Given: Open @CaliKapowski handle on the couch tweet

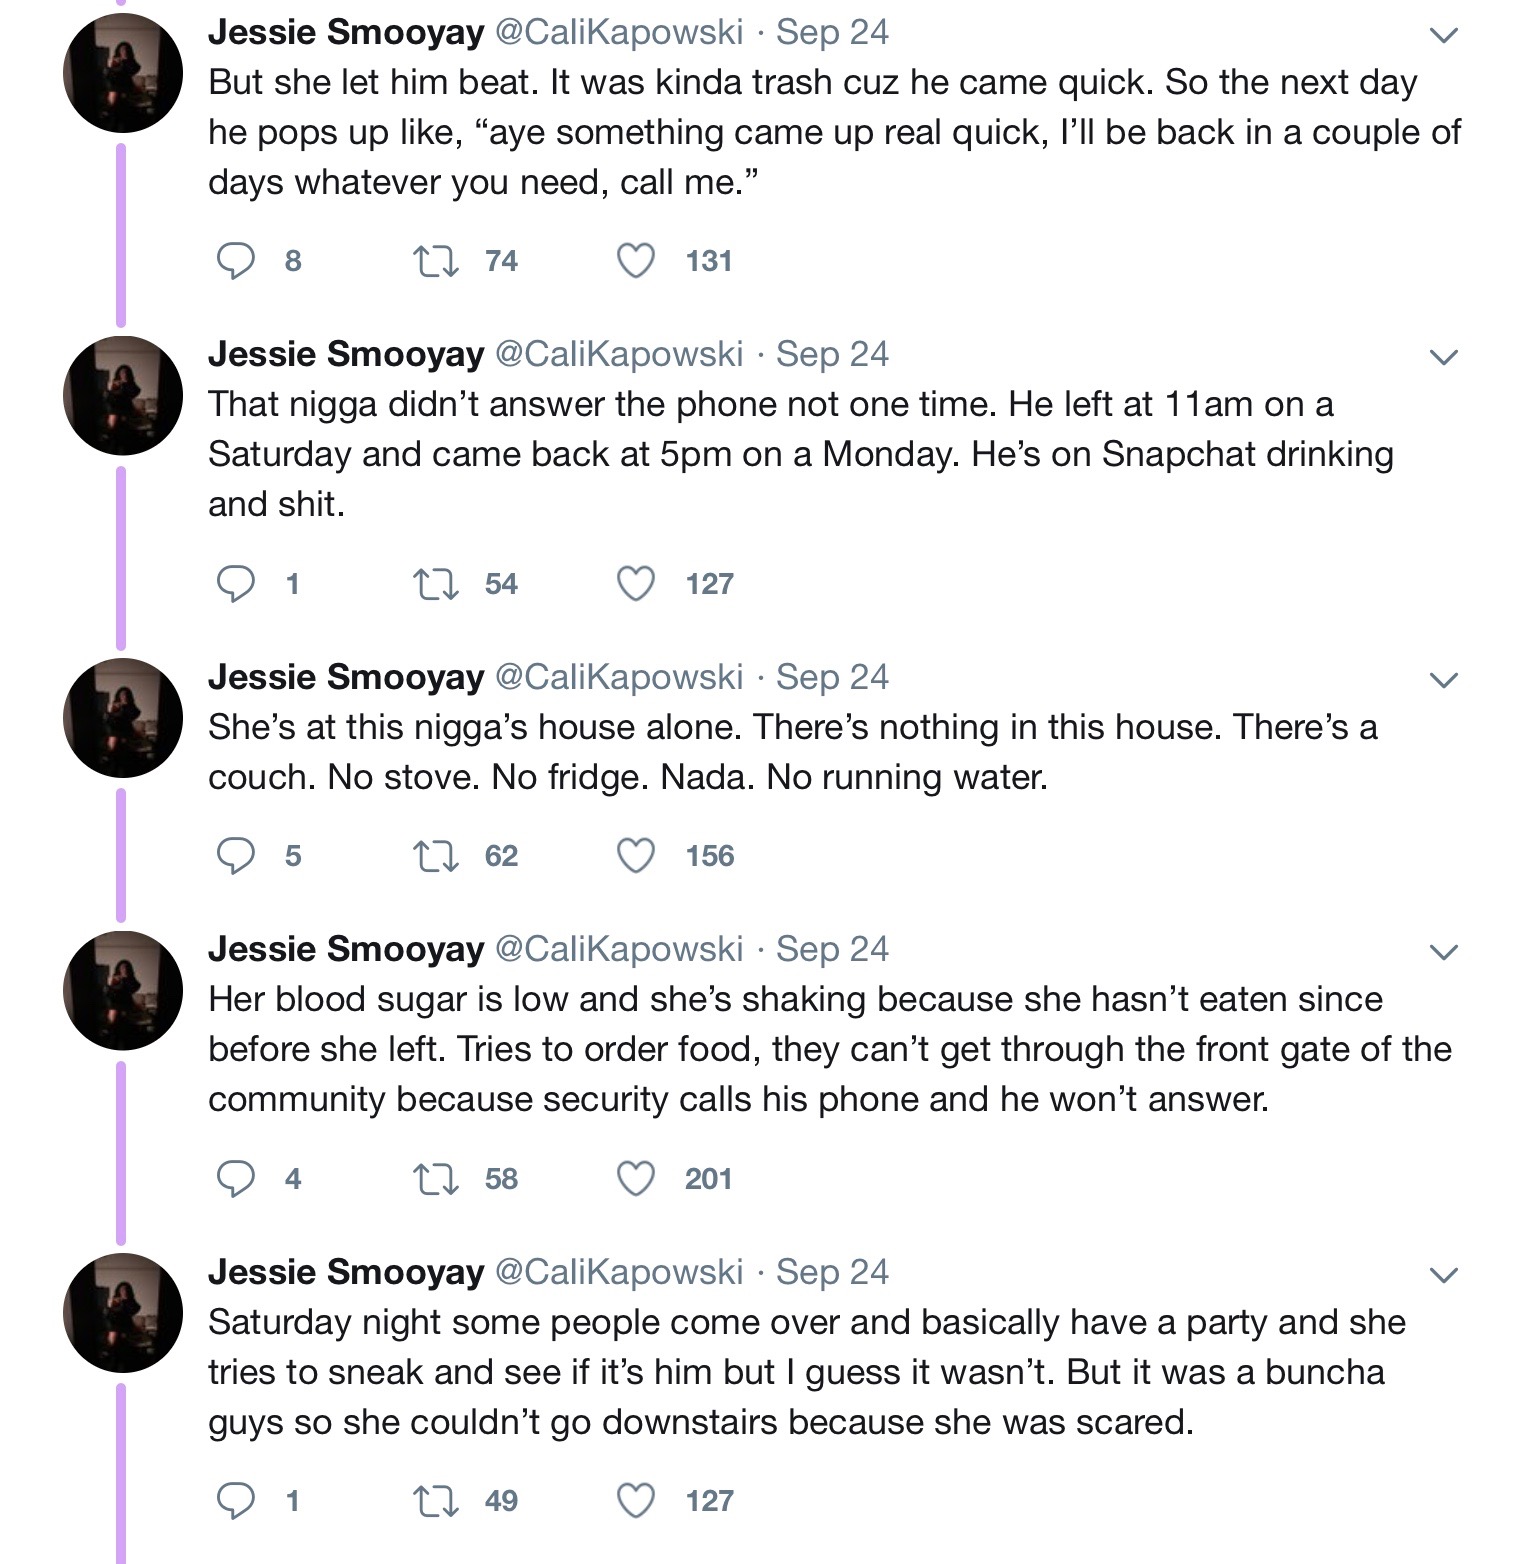Looking at the screenshot, I should 619,677.
